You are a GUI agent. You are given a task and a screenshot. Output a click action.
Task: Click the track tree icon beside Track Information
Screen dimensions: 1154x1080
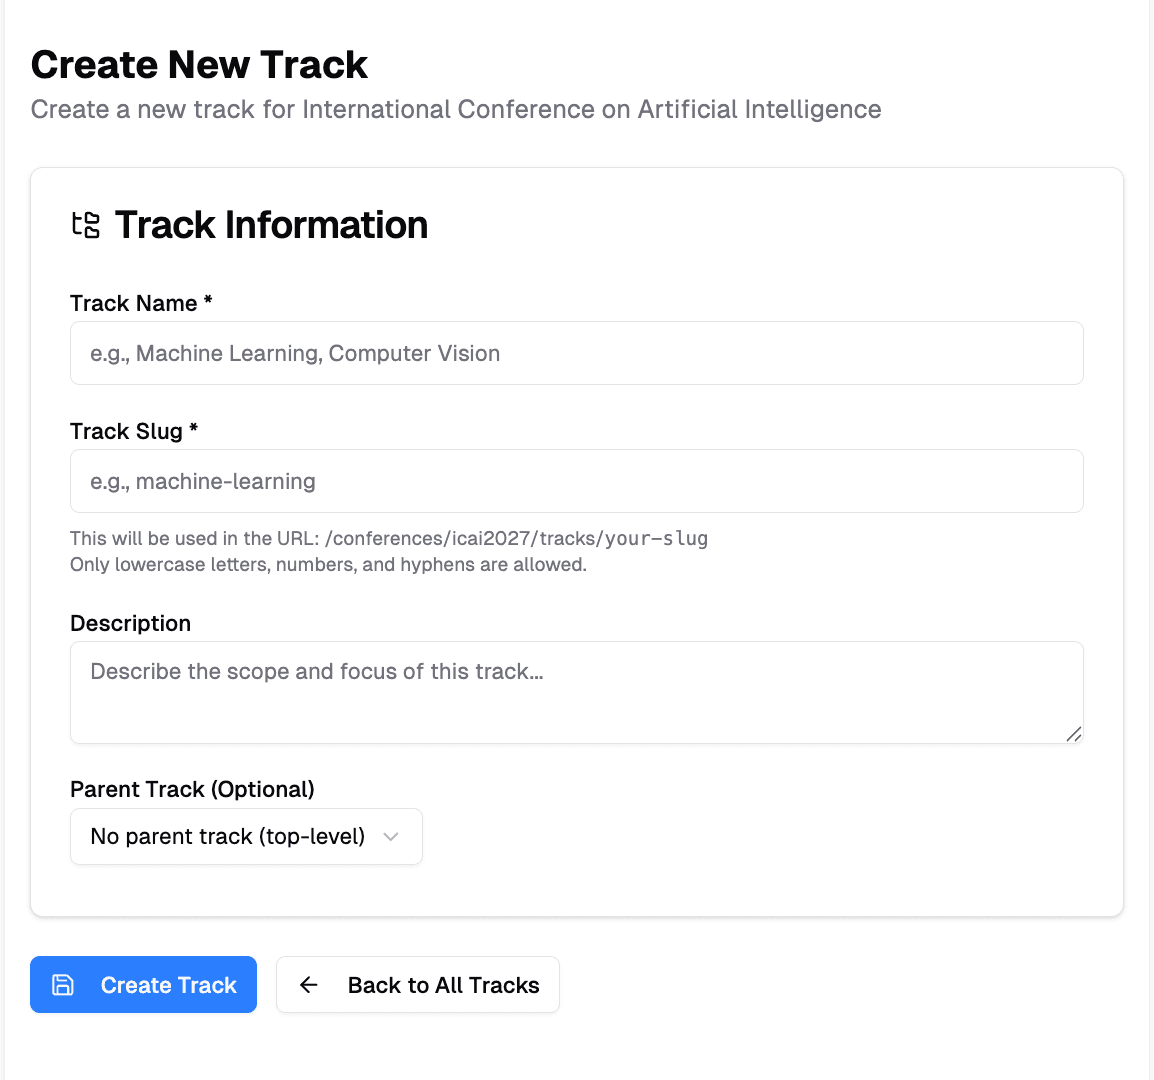tap(86, 225)
